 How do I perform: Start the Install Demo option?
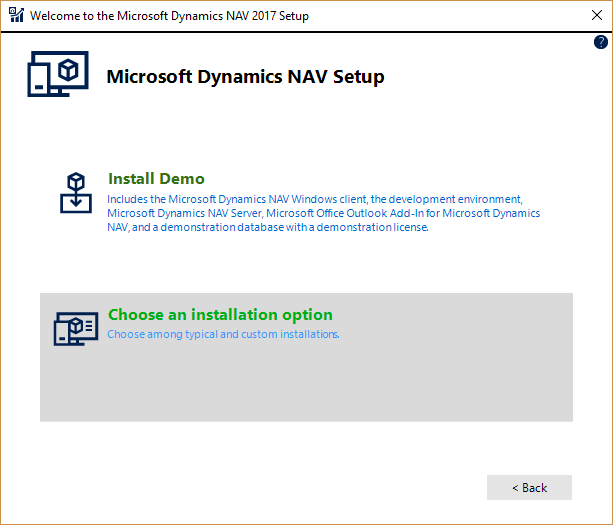(x=156, y=179)
